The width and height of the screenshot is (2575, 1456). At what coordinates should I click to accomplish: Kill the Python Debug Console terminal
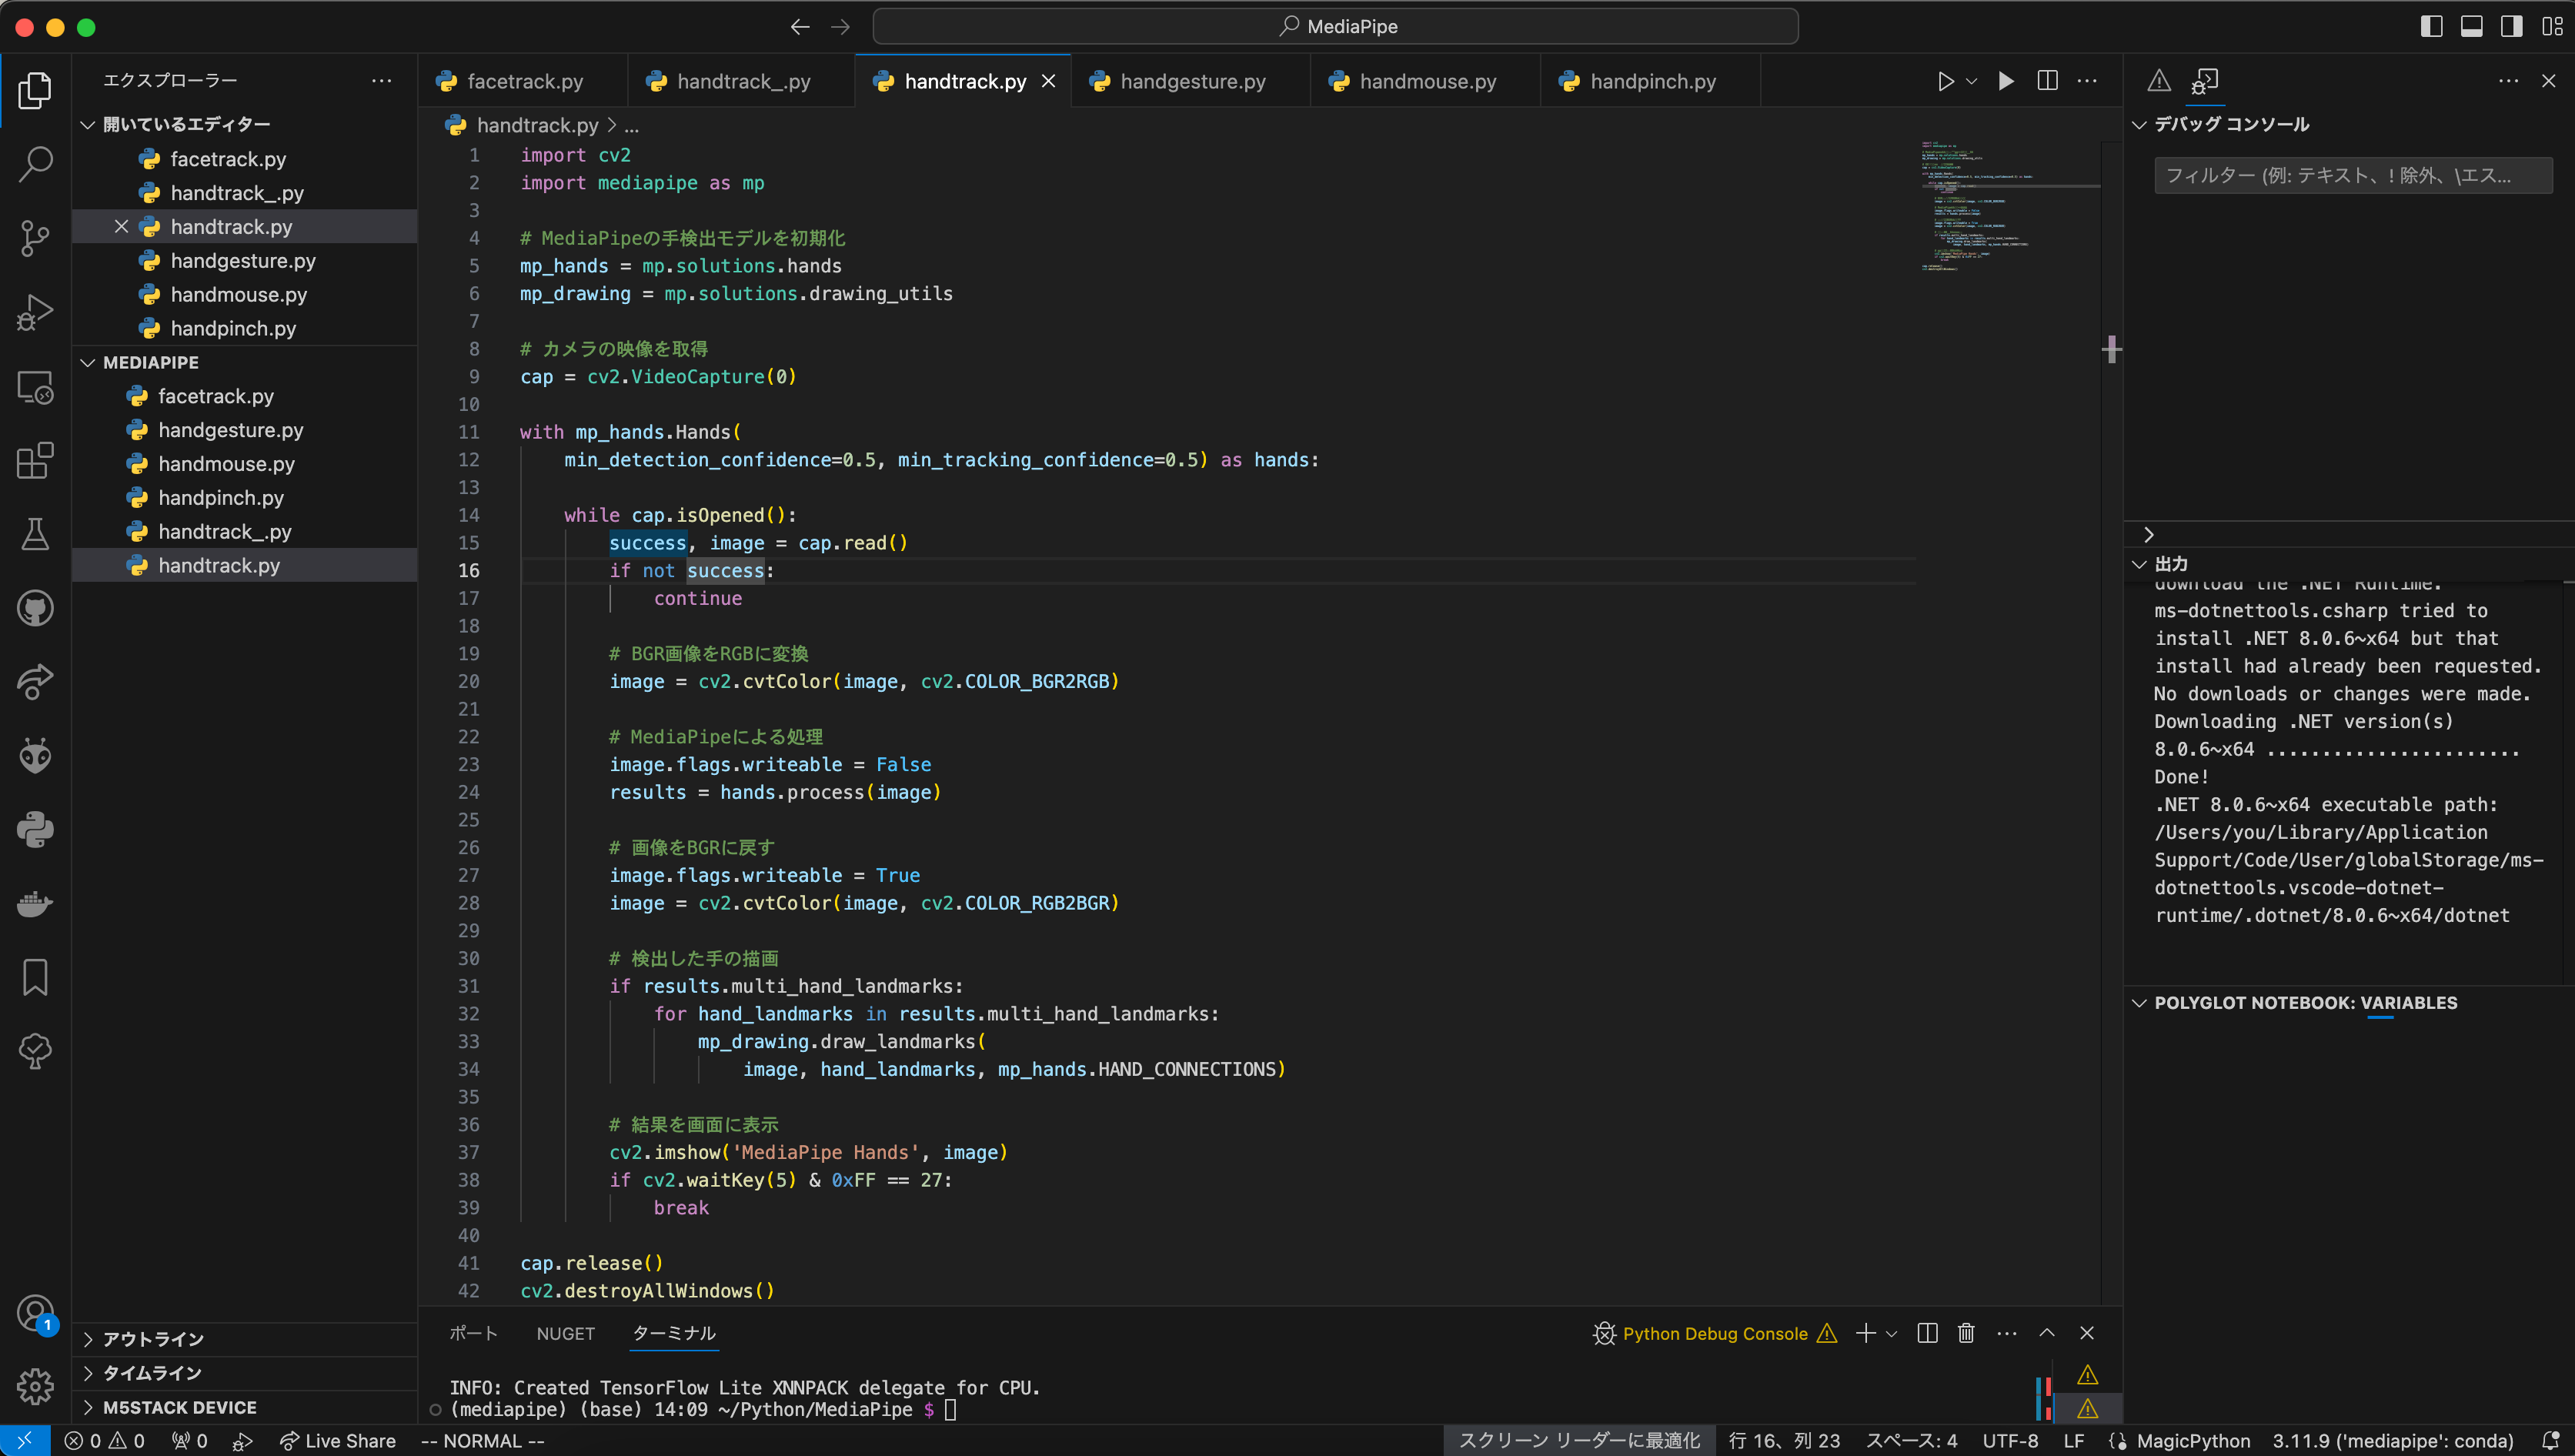[1966, 1332]
